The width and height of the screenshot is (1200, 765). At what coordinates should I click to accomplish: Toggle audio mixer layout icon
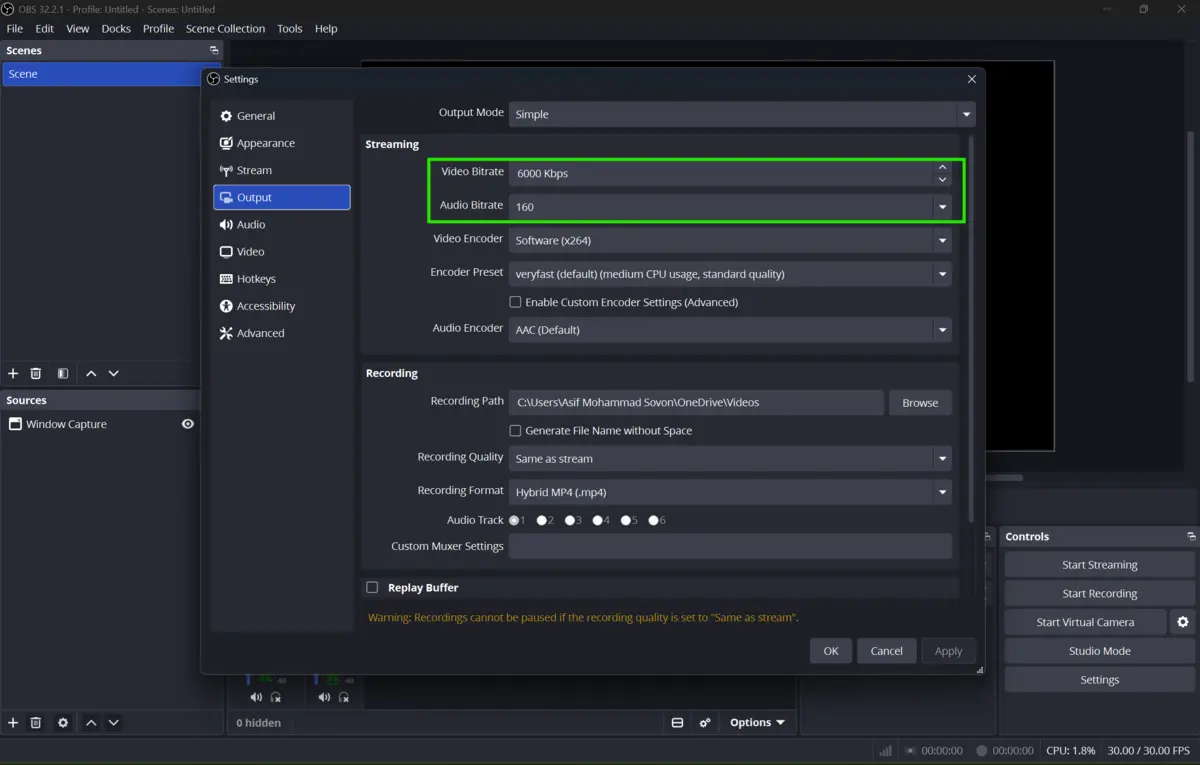(x=677, y=722)
